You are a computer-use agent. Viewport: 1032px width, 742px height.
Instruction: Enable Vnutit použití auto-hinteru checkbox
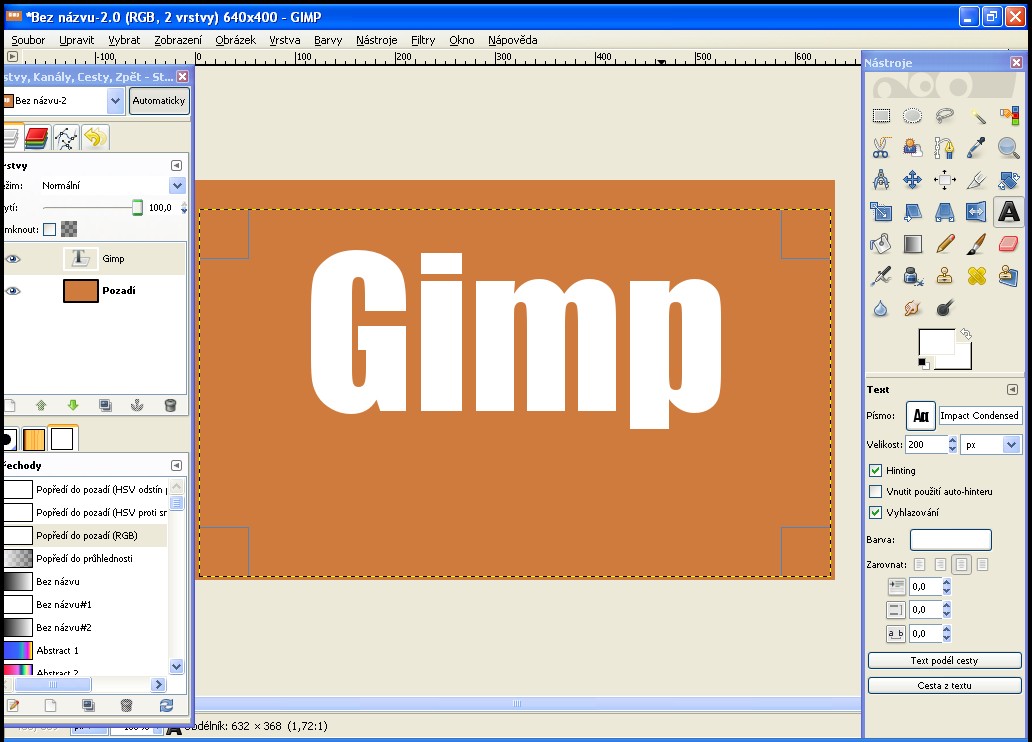click(875, 491)
